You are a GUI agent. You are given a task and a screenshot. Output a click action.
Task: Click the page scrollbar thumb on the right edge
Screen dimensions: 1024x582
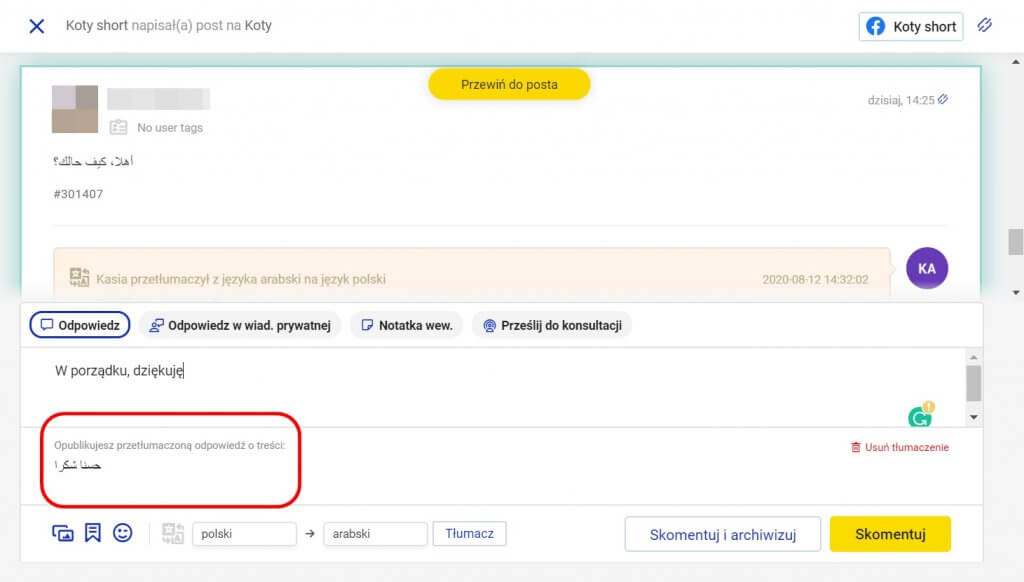[1015, 242]
